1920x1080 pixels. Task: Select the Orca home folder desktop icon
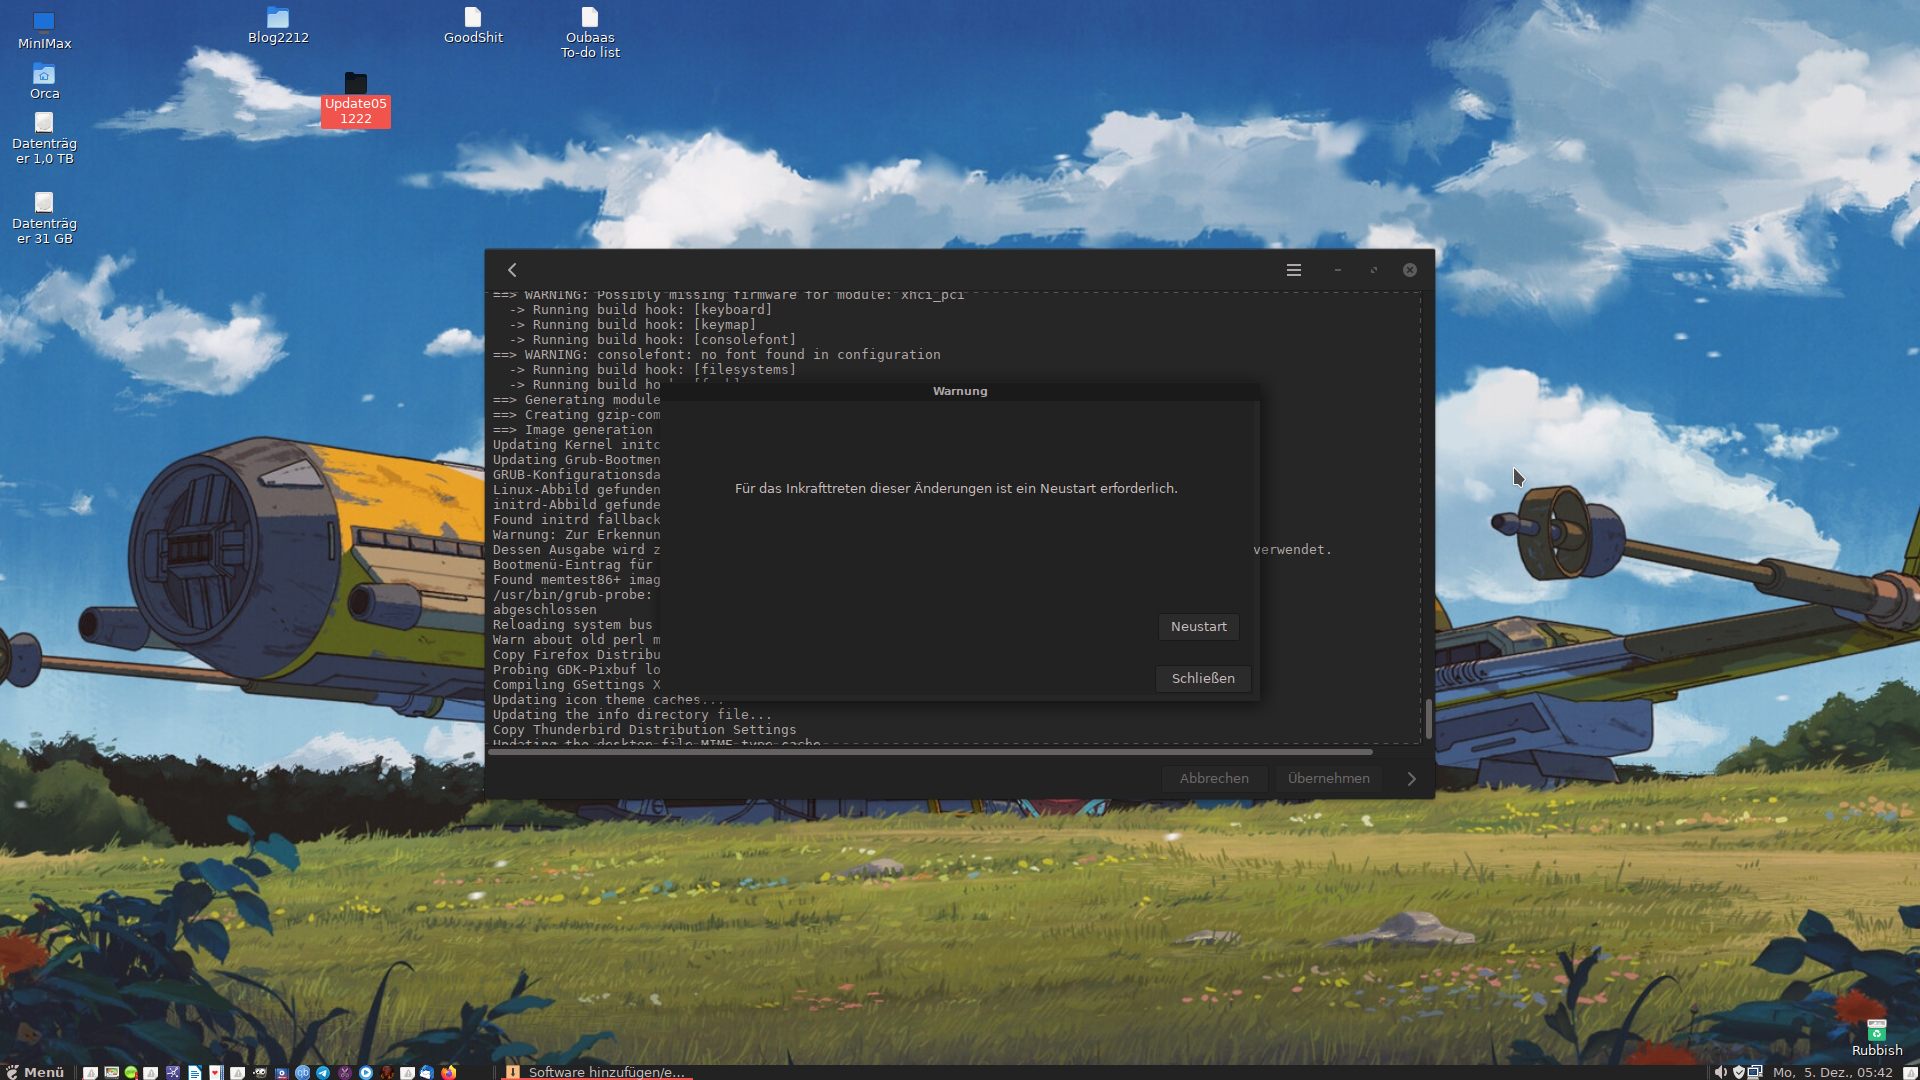pos(44,82)
